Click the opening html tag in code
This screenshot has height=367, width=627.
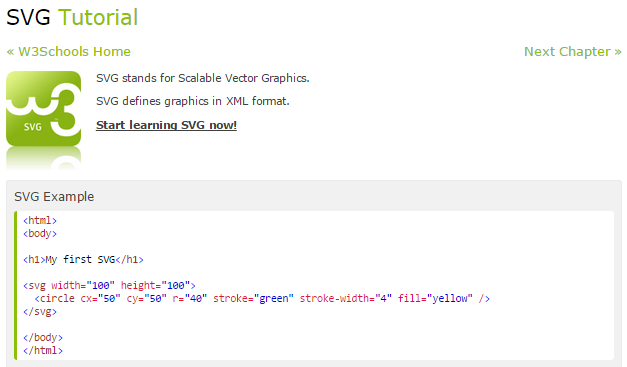tap(40, 220)
